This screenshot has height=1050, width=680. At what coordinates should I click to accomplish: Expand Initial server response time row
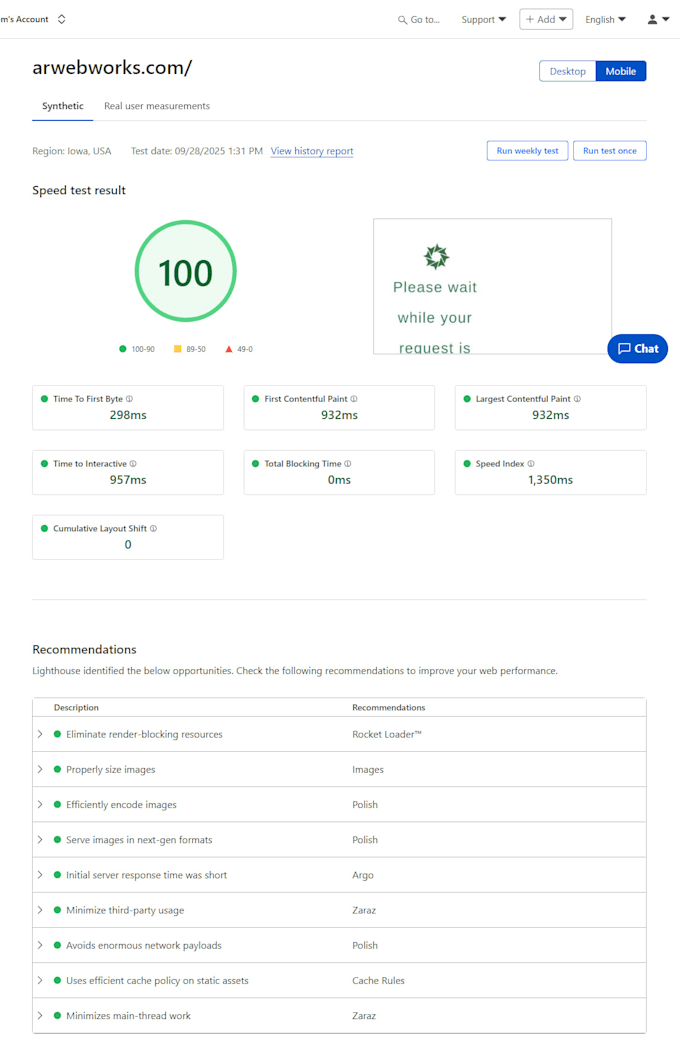40,875
